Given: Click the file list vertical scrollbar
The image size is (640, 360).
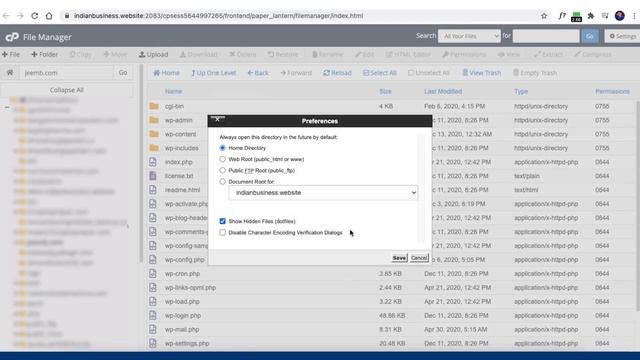Looking at the screenshot, I should [638, 206].
